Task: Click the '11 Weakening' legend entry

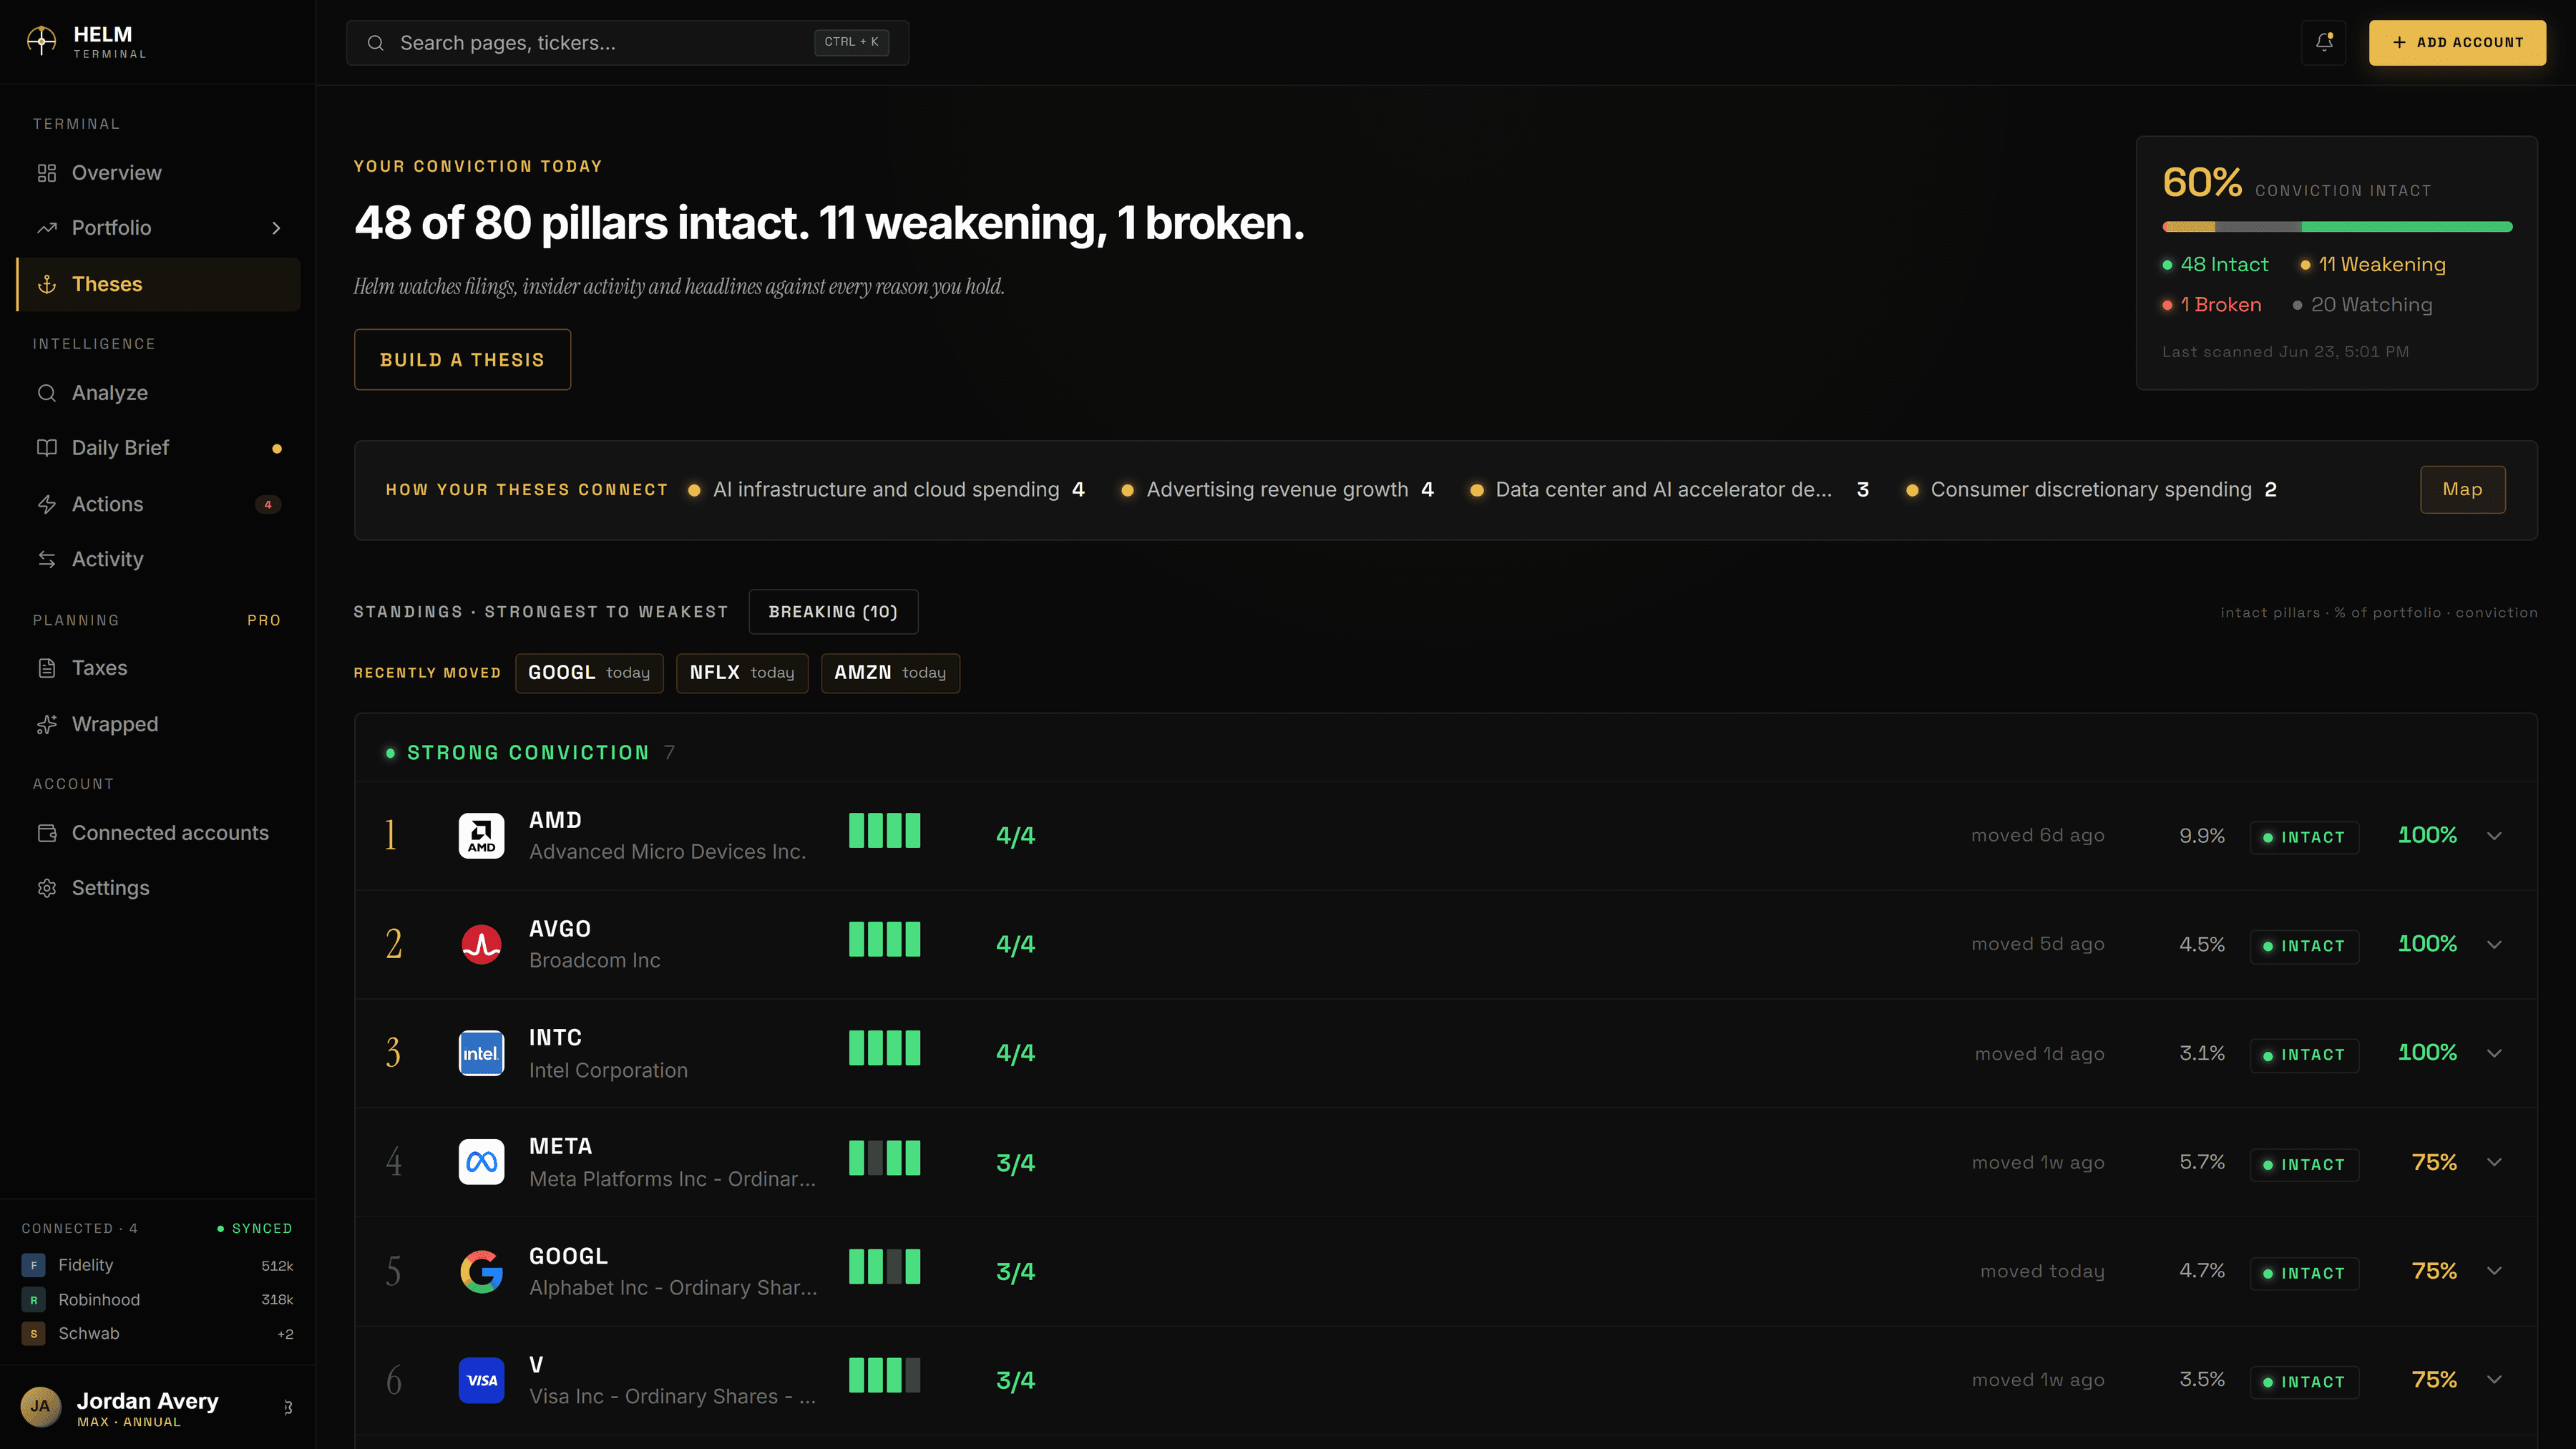Action: point(2373,265)
